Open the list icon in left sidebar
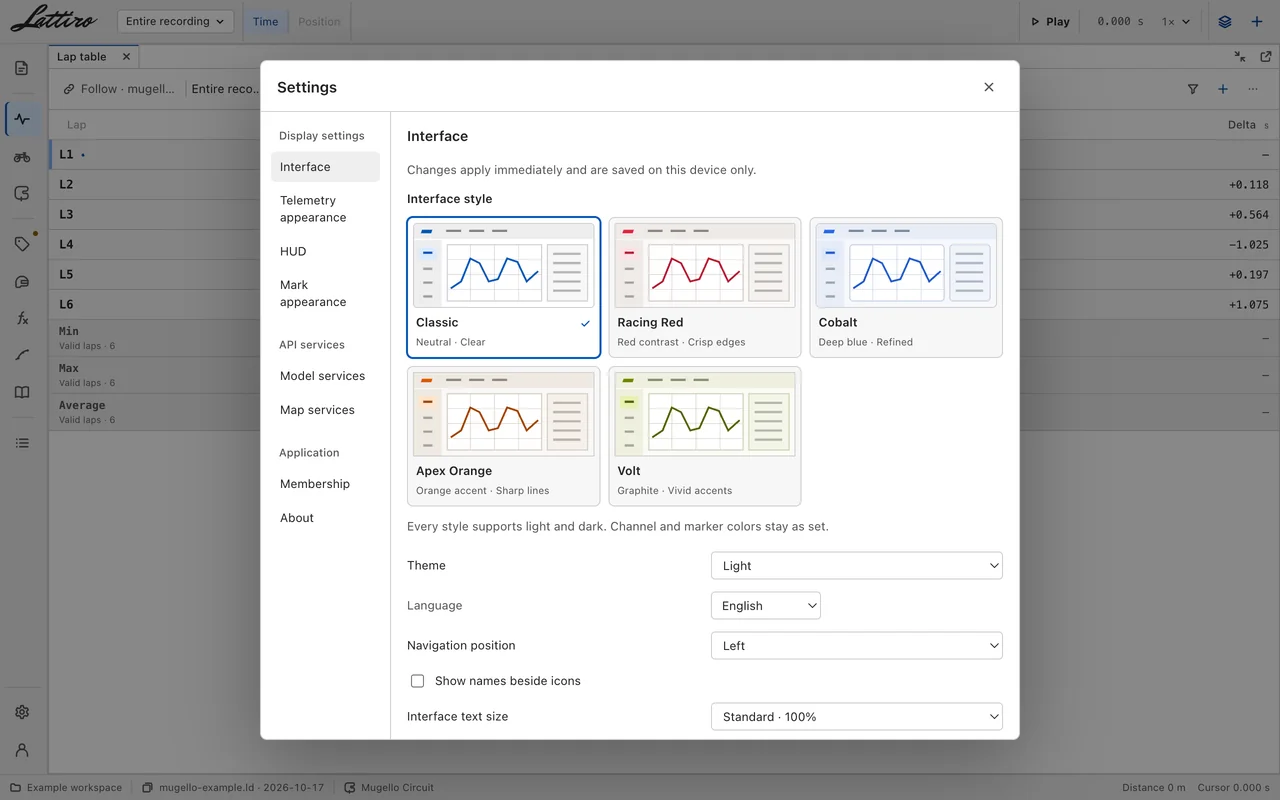 point(22,443)
